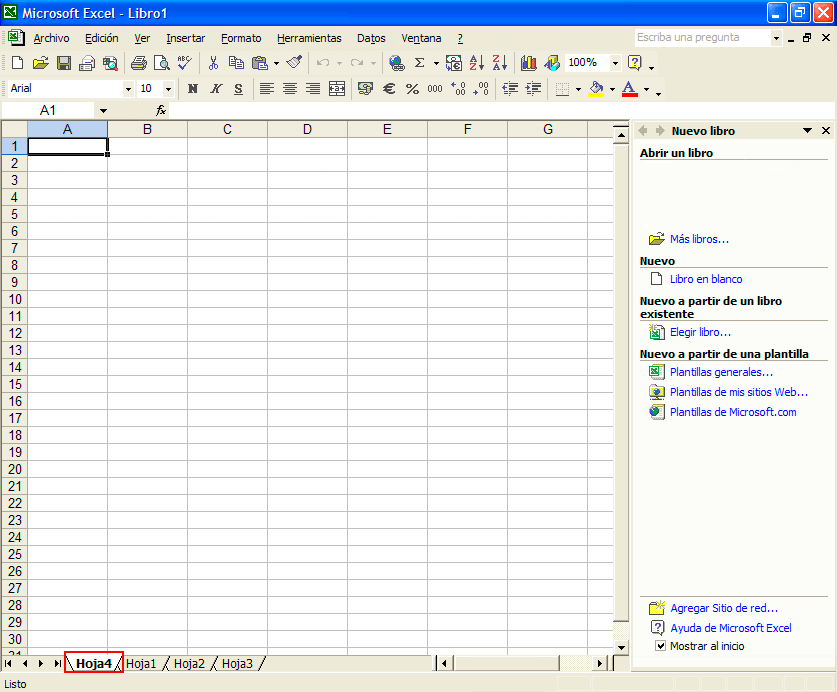Expand the help question box dropdown
Image resolution: width=837 pixels, height=692 pixels.
click(776, 38)
